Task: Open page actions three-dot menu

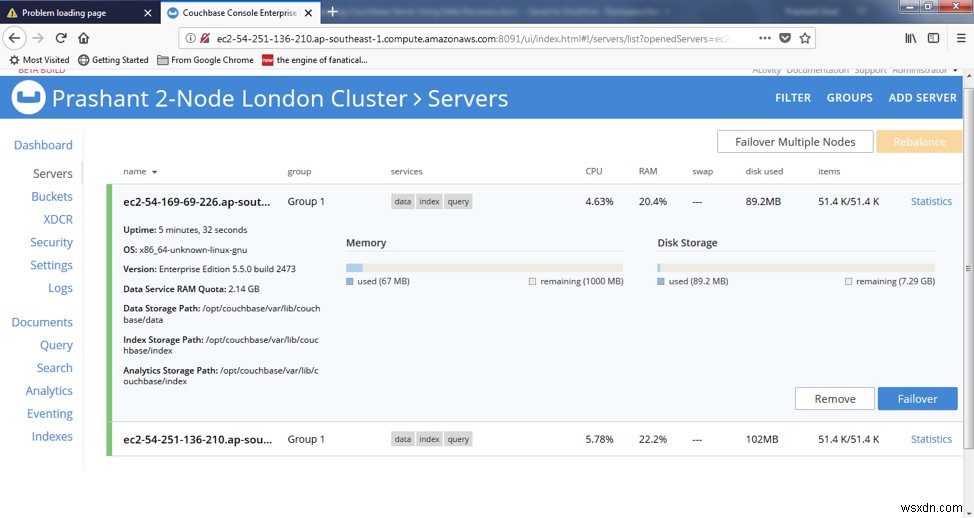Action: click(x=765, y=38)
